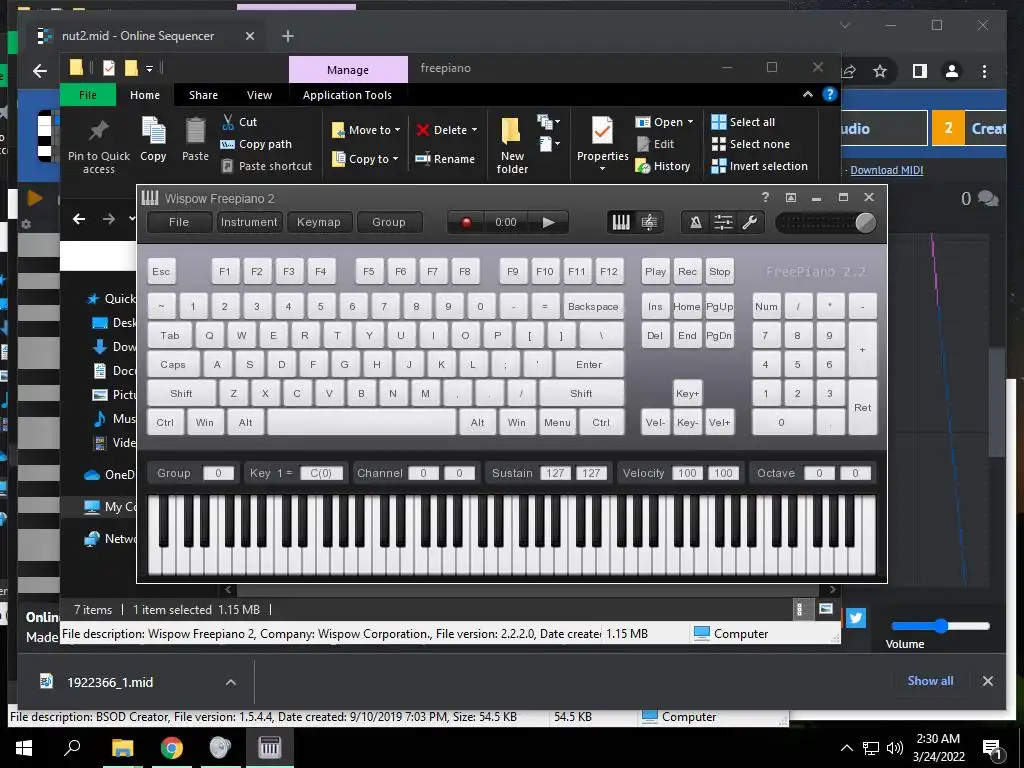Image resolution: width=1024 pixels, height=768 pixels.
Task: Collapse the Explorer ribbon chevron
Action: pyautogui.click(x=808, y=95)
